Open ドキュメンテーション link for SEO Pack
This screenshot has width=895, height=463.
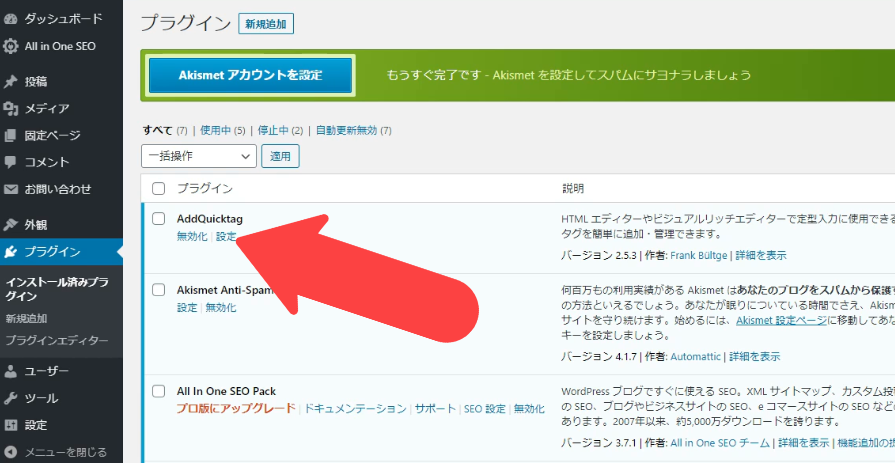click(355, 409)
